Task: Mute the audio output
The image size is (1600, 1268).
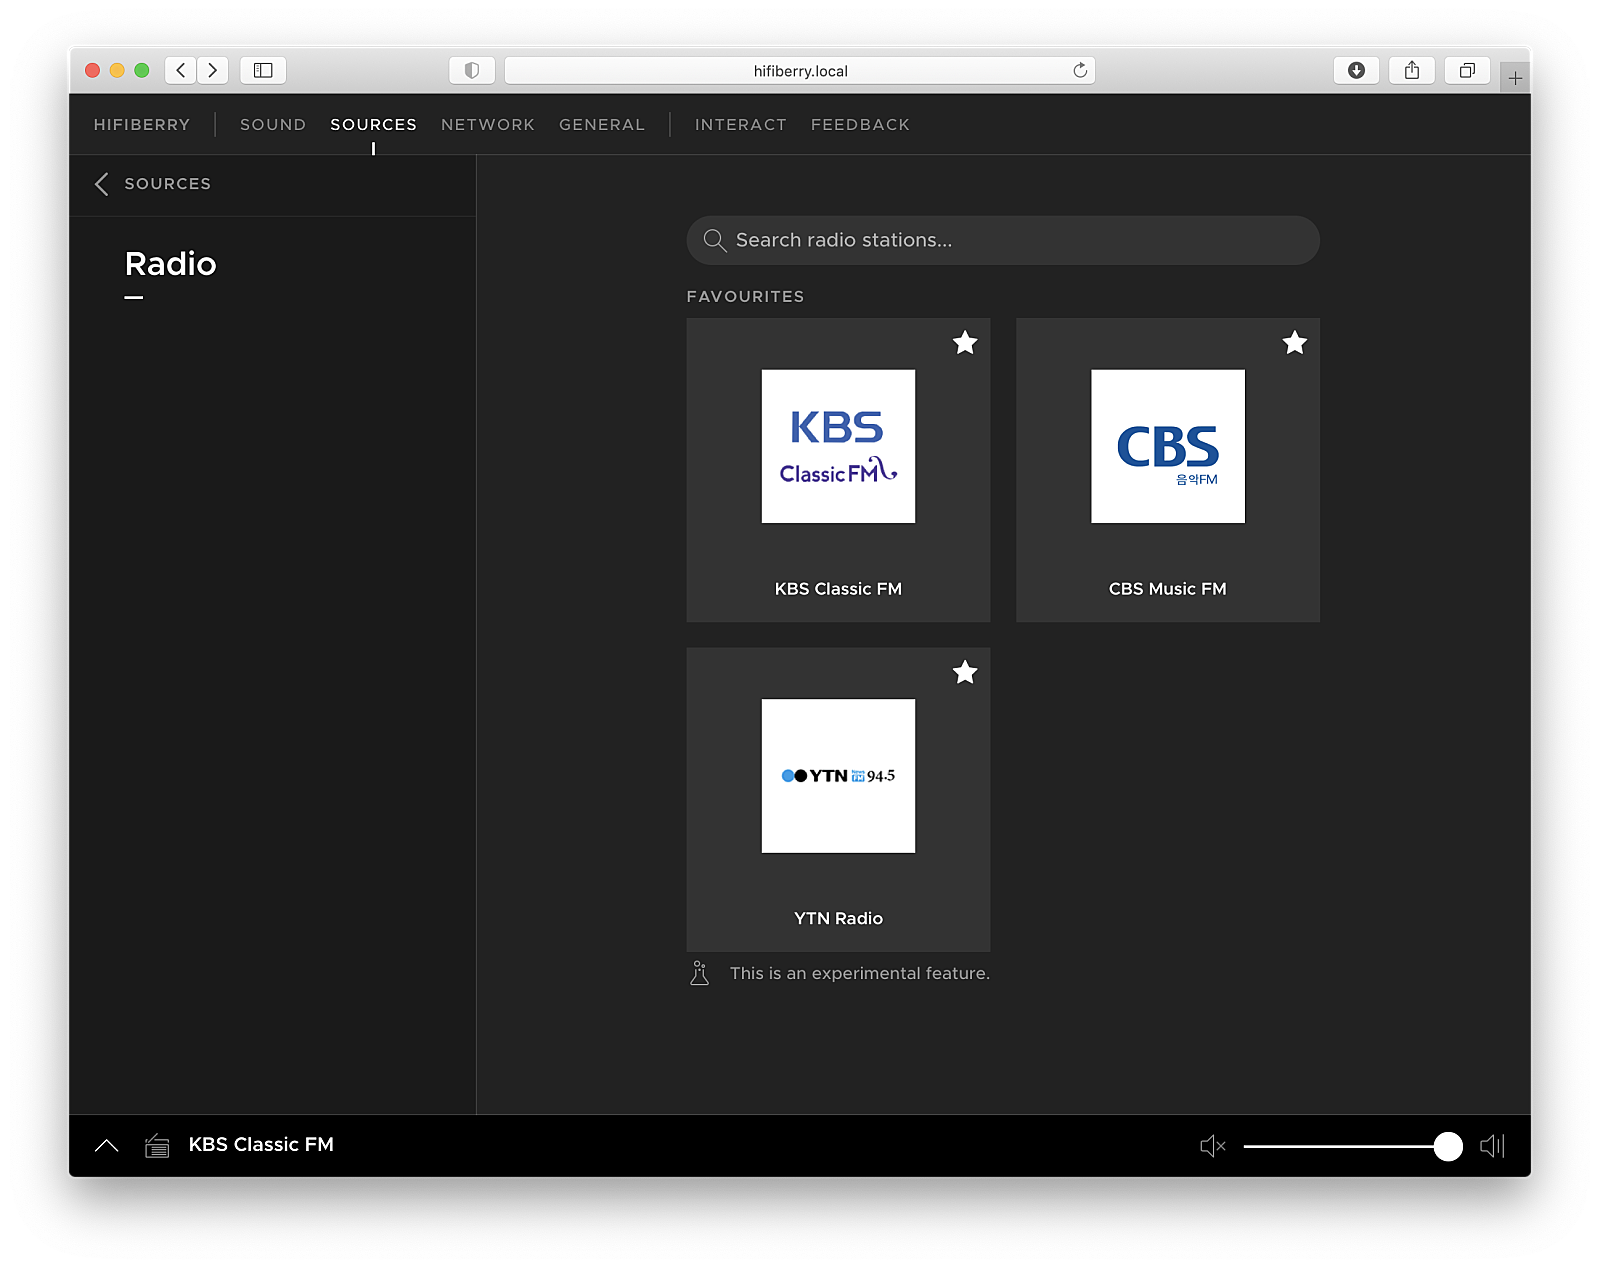Action: (x=1212, y=1146)
